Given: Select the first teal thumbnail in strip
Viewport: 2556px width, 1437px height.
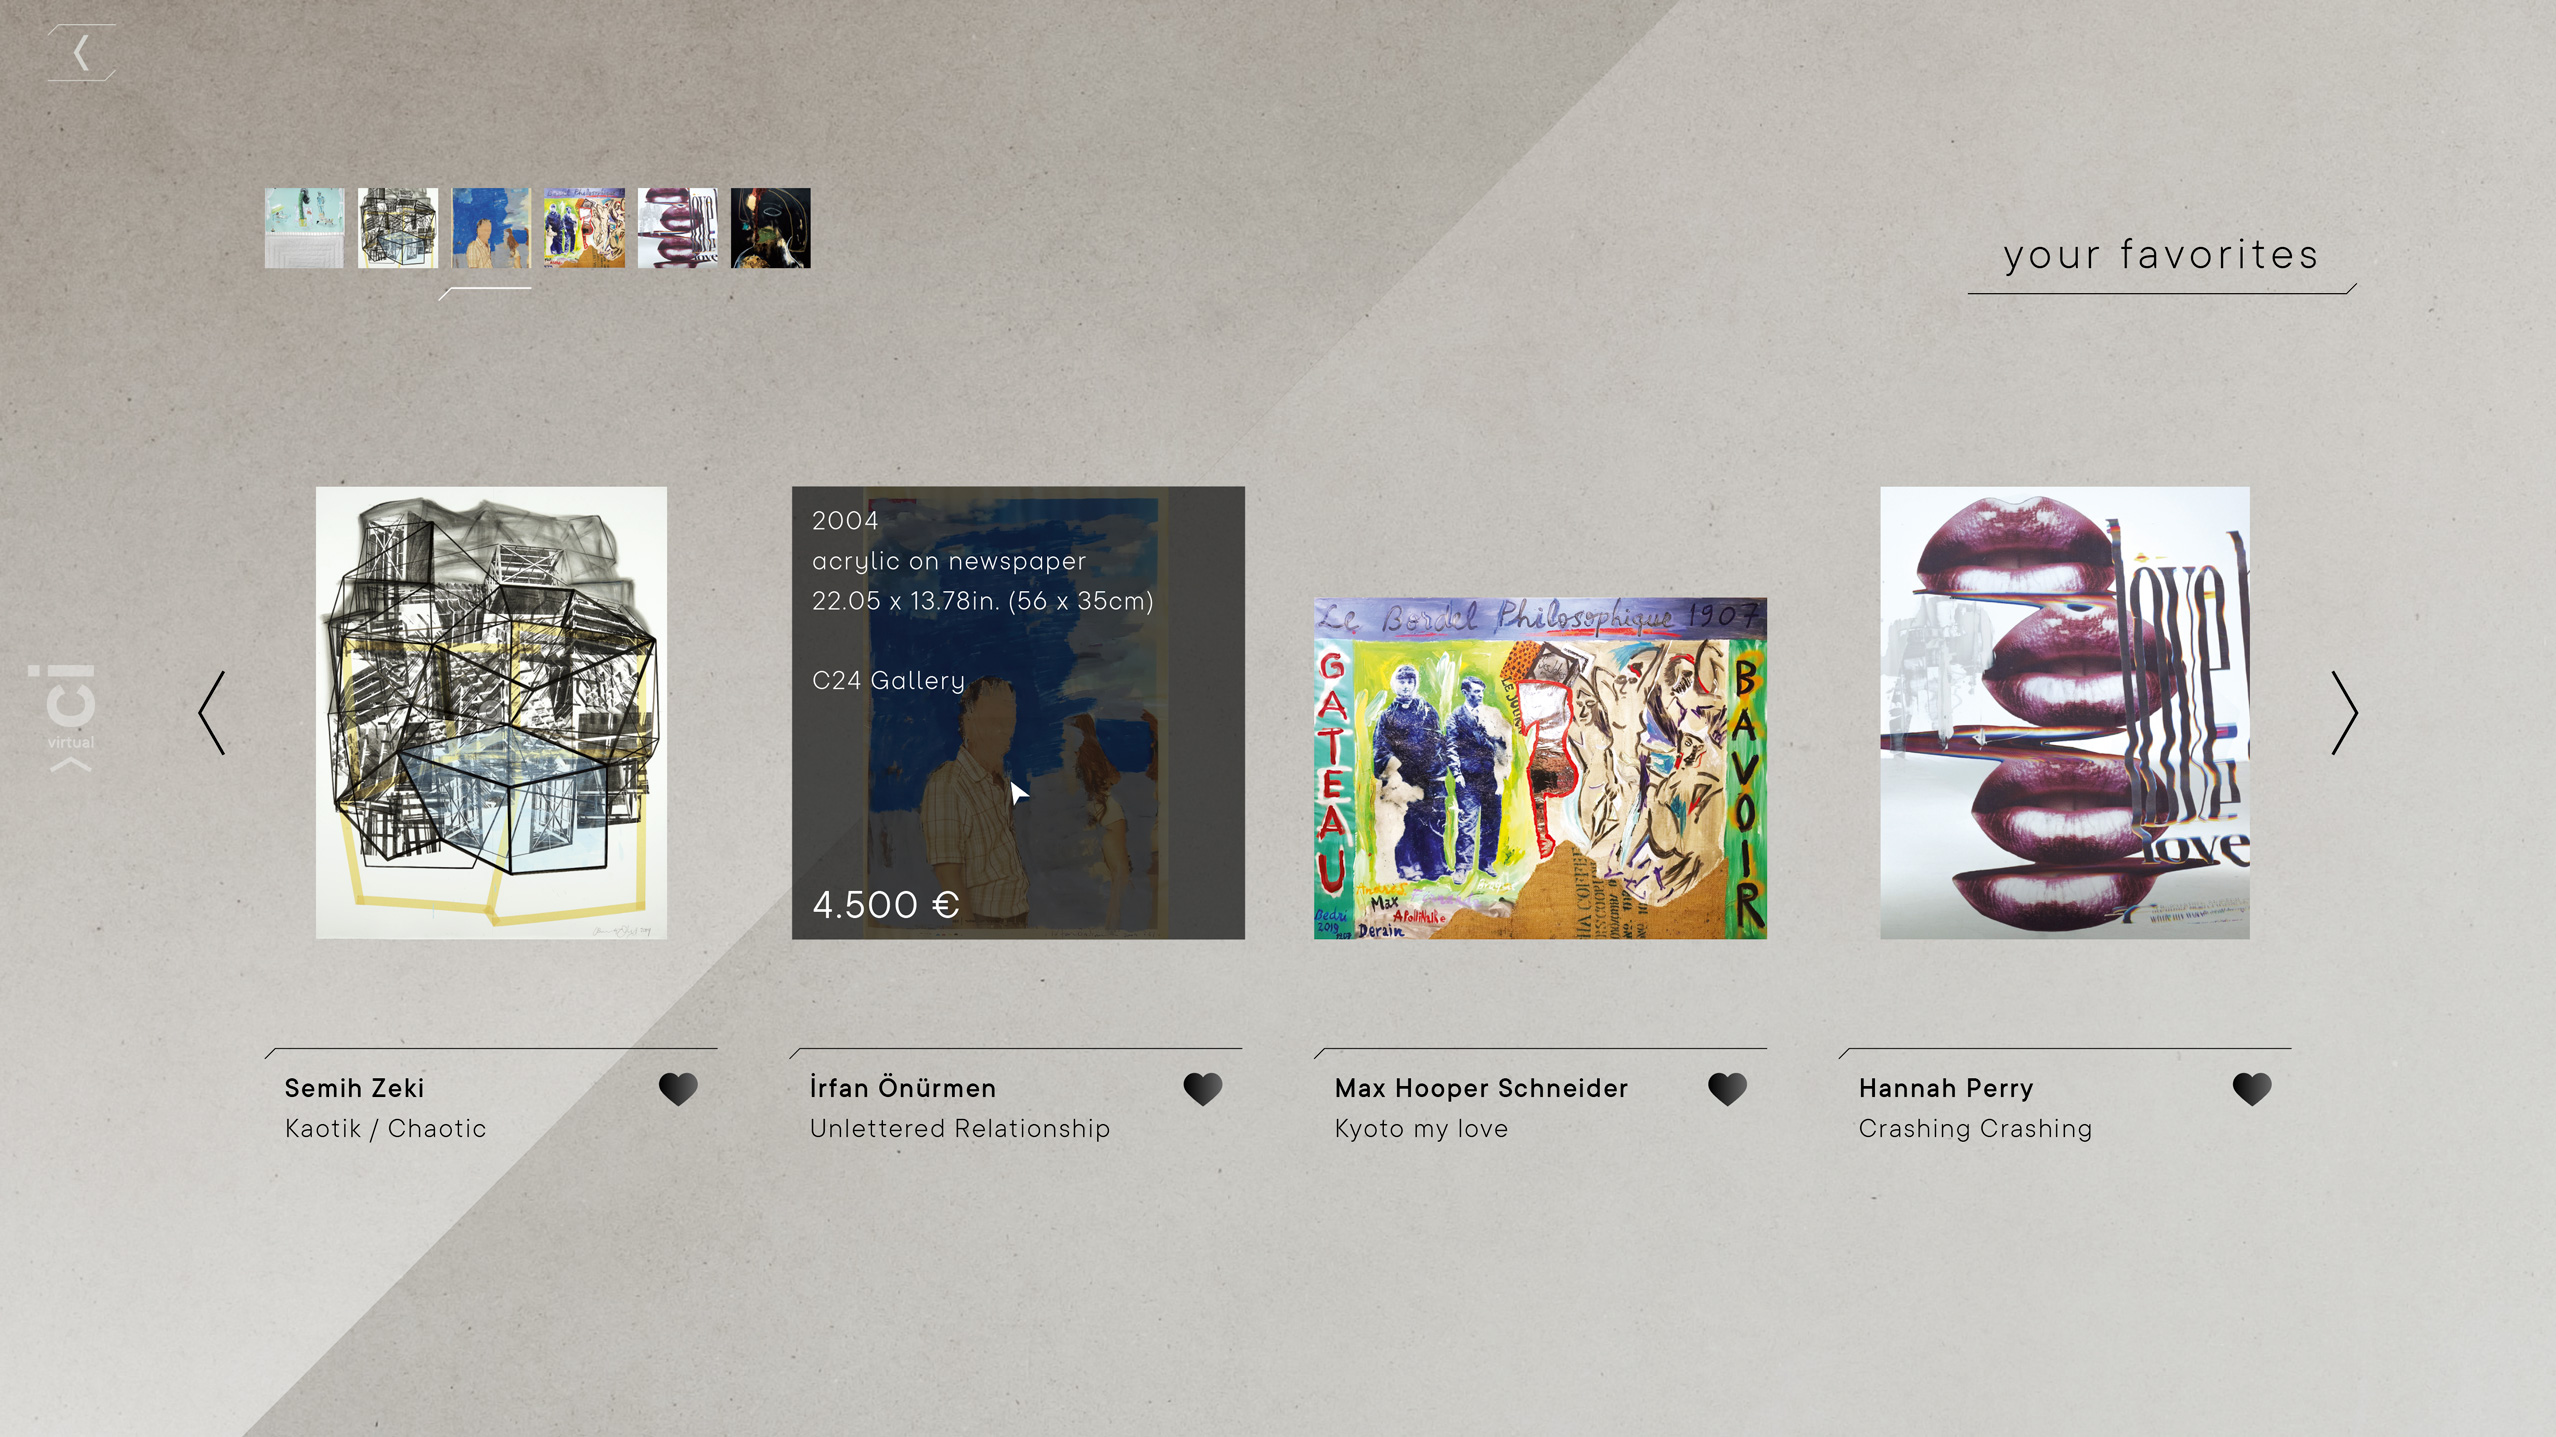Looking at the screenshot, I should click(304, 228).
